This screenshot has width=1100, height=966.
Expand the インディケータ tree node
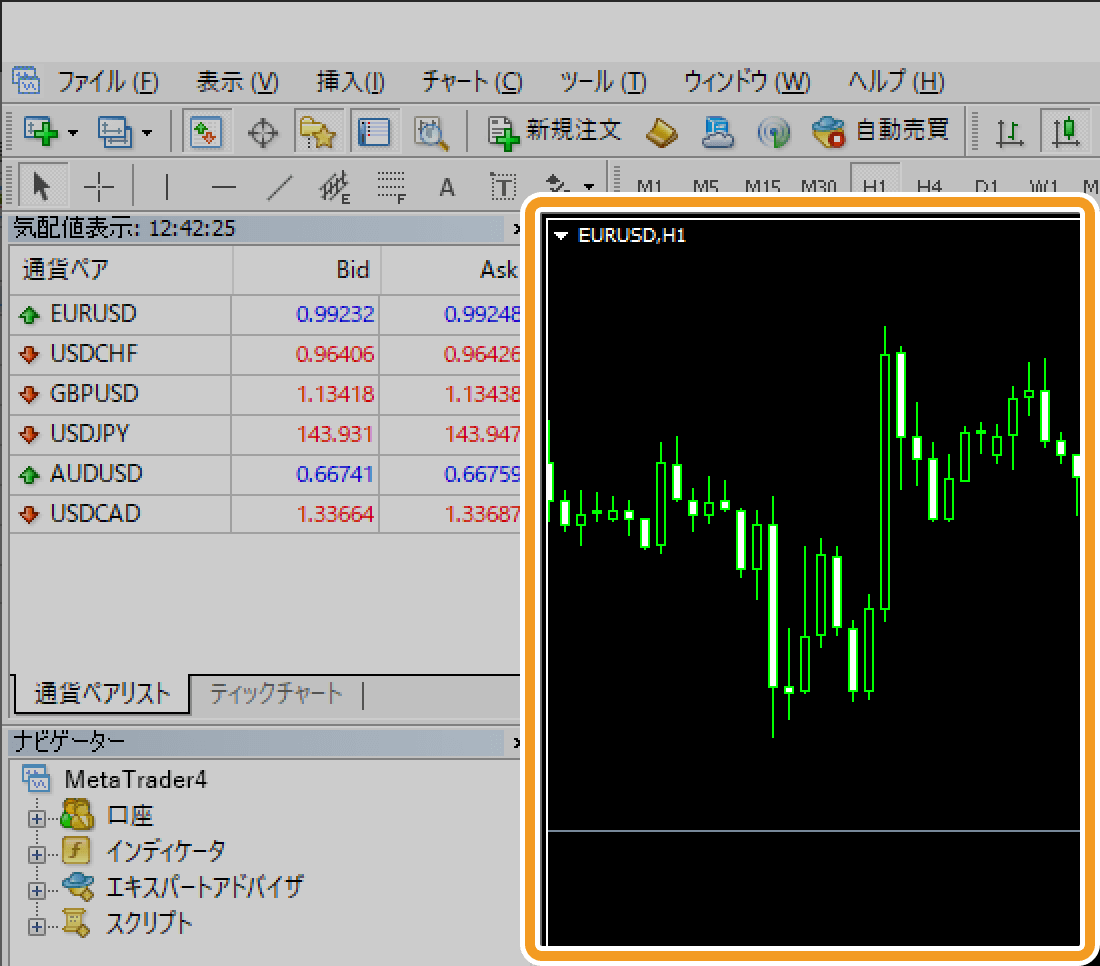[x=37, y=854]
